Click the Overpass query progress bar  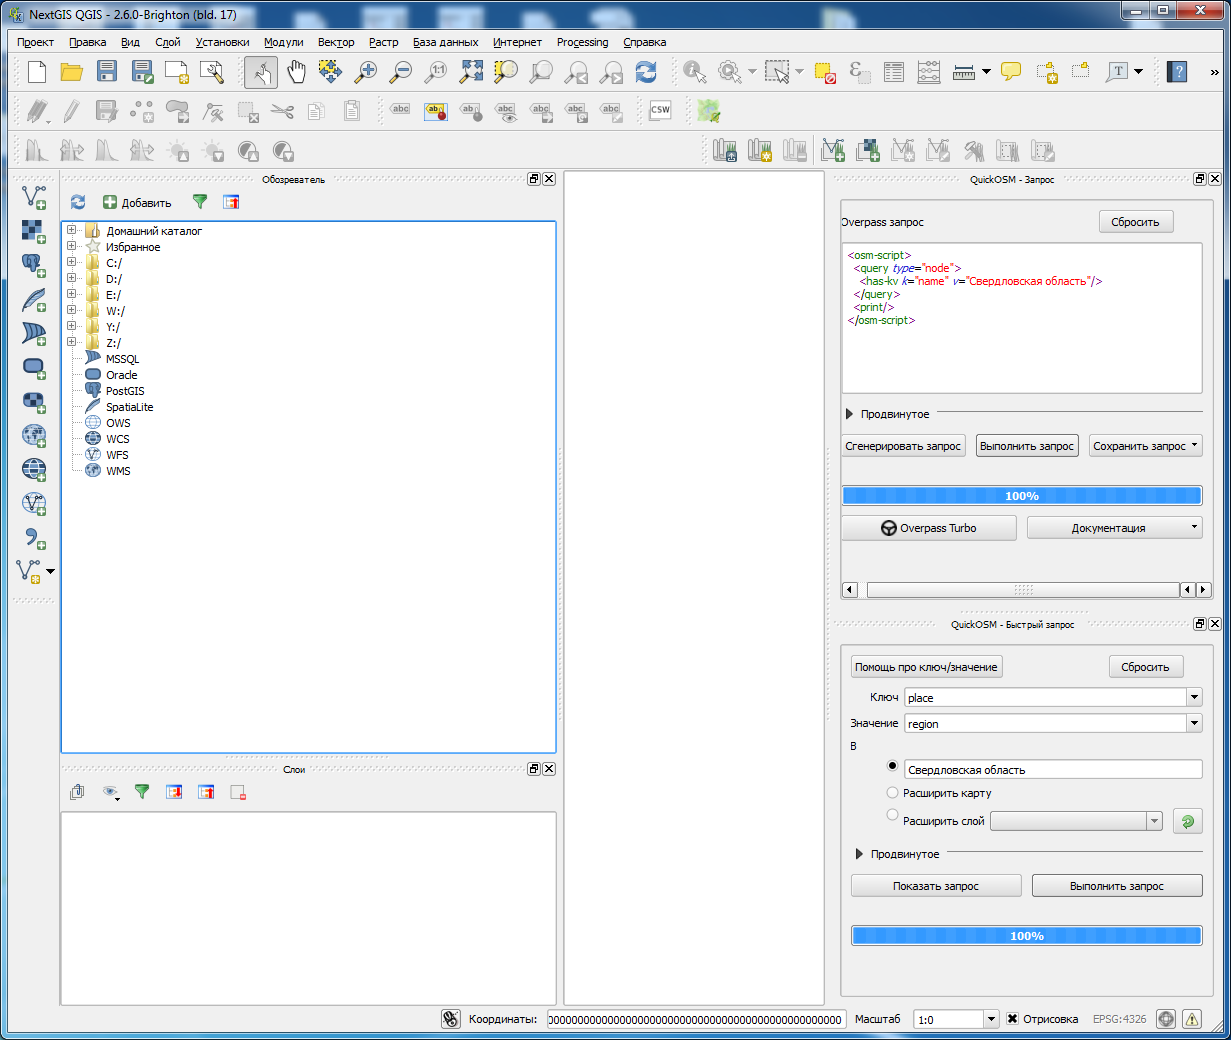click(x=1022, y=496)
